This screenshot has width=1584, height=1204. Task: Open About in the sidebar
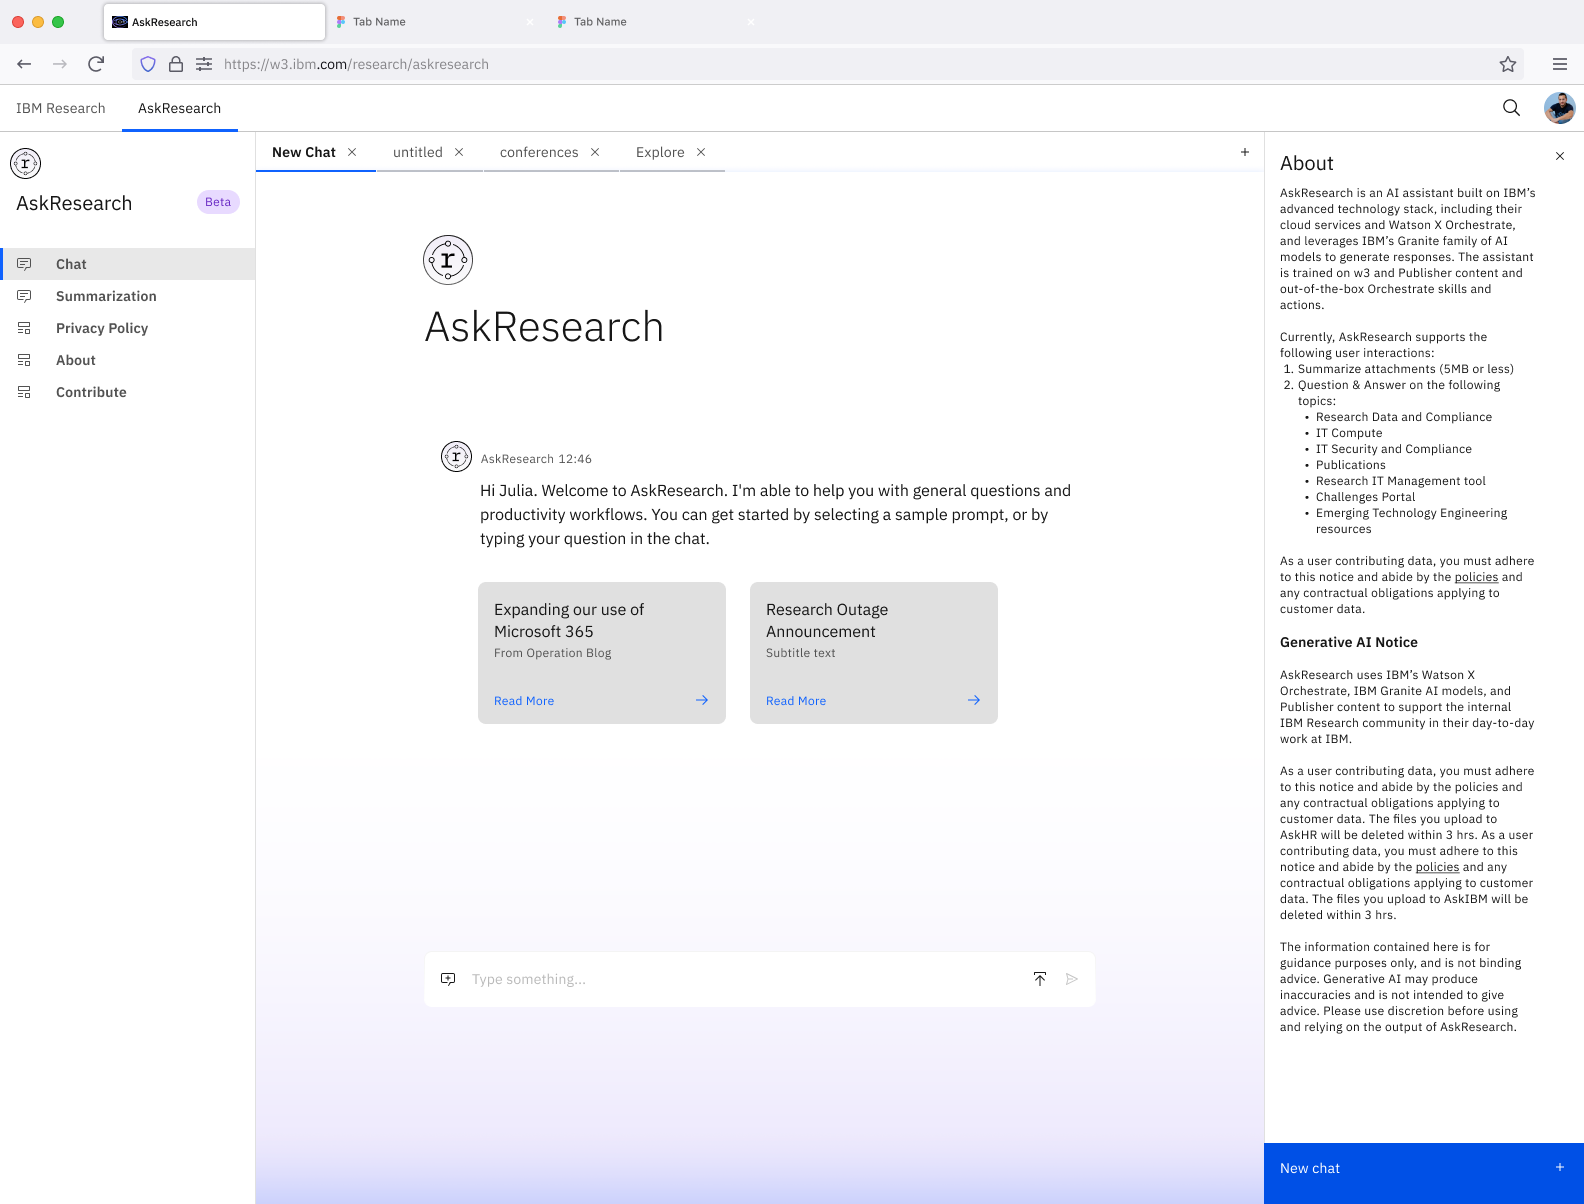pos(128,360)
